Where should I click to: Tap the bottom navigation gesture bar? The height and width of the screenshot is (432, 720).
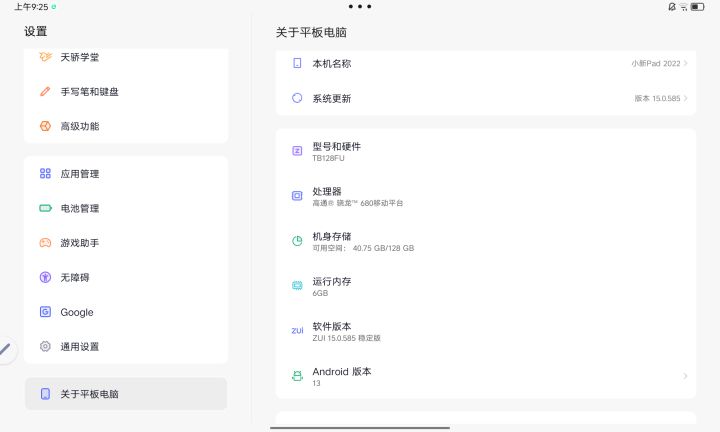click(360, 428)
